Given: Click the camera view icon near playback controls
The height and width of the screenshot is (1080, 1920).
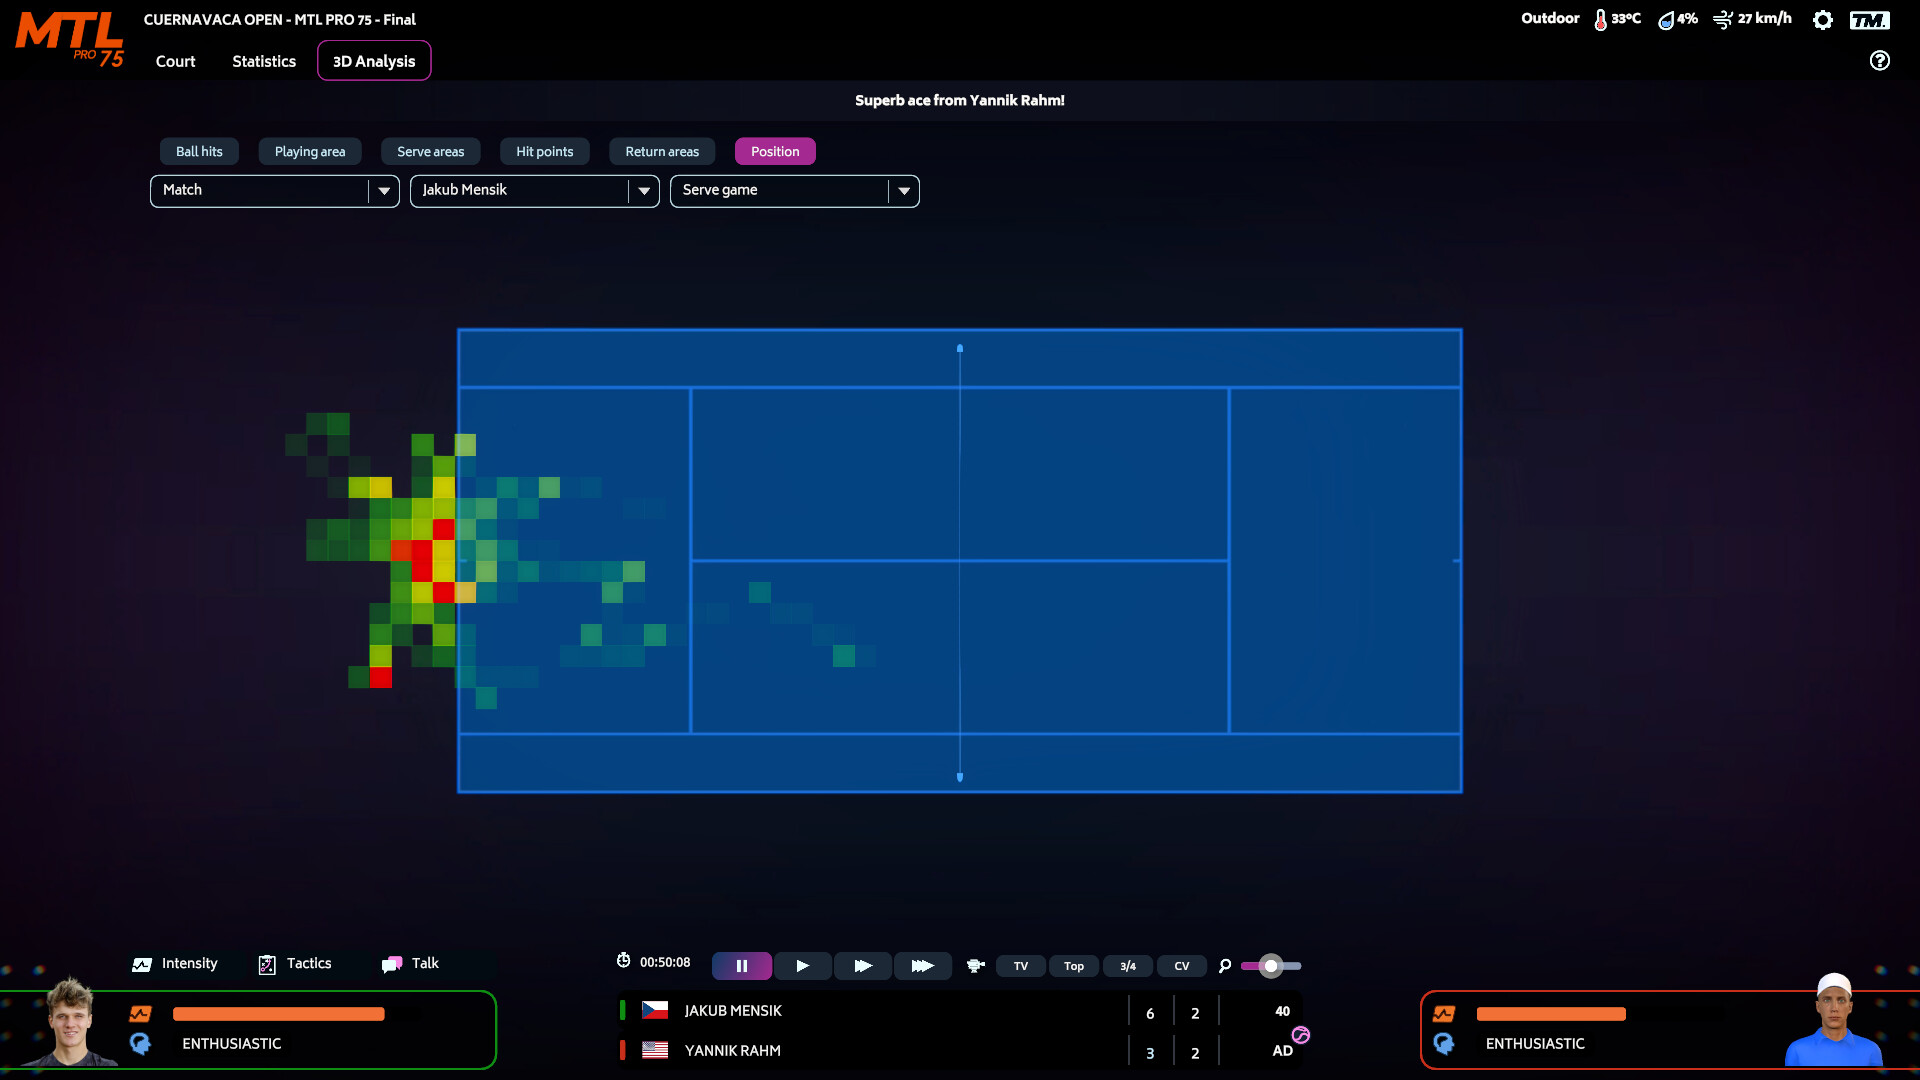Looking at the screenshot, I should point(975,966).
